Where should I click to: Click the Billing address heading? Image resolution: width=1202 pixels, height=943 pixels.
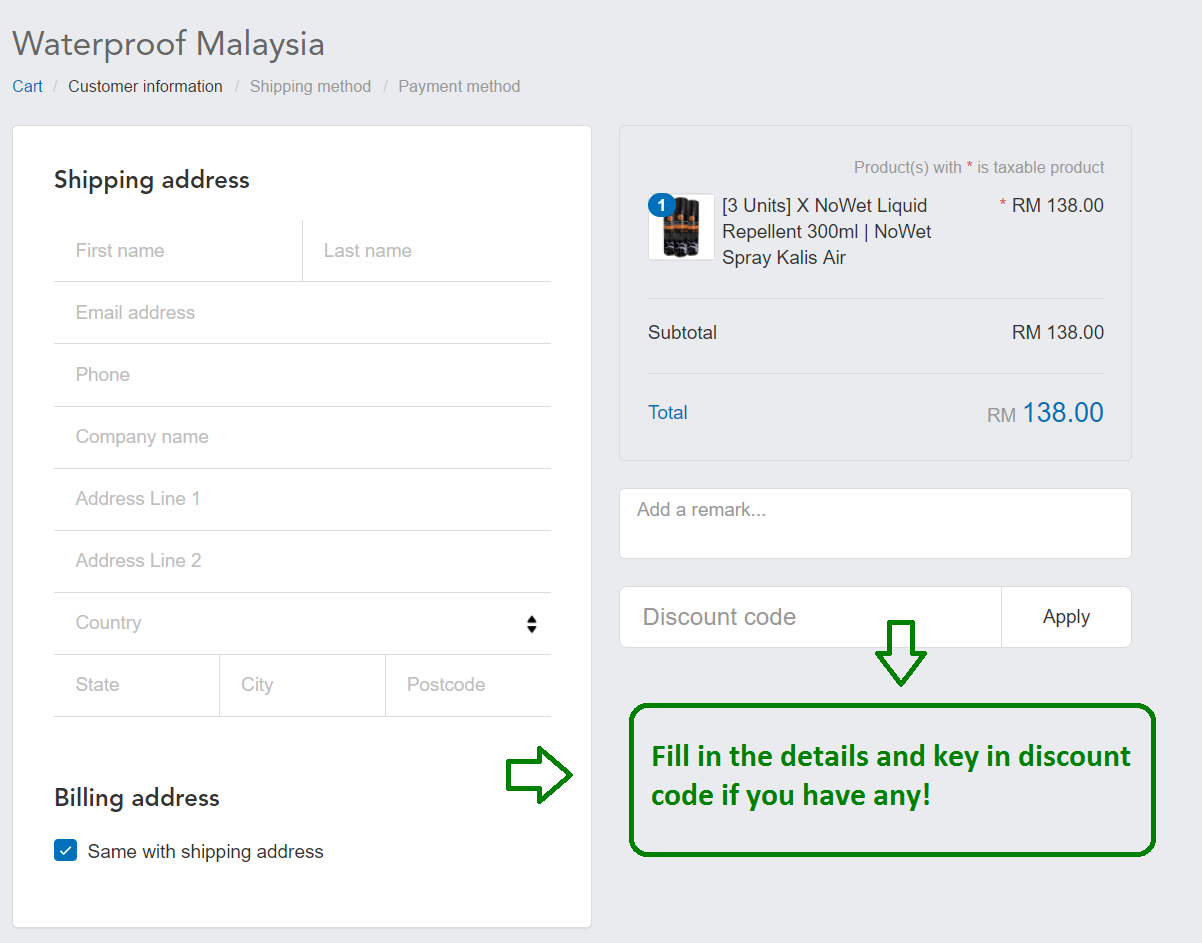click(x=137, y=798)
